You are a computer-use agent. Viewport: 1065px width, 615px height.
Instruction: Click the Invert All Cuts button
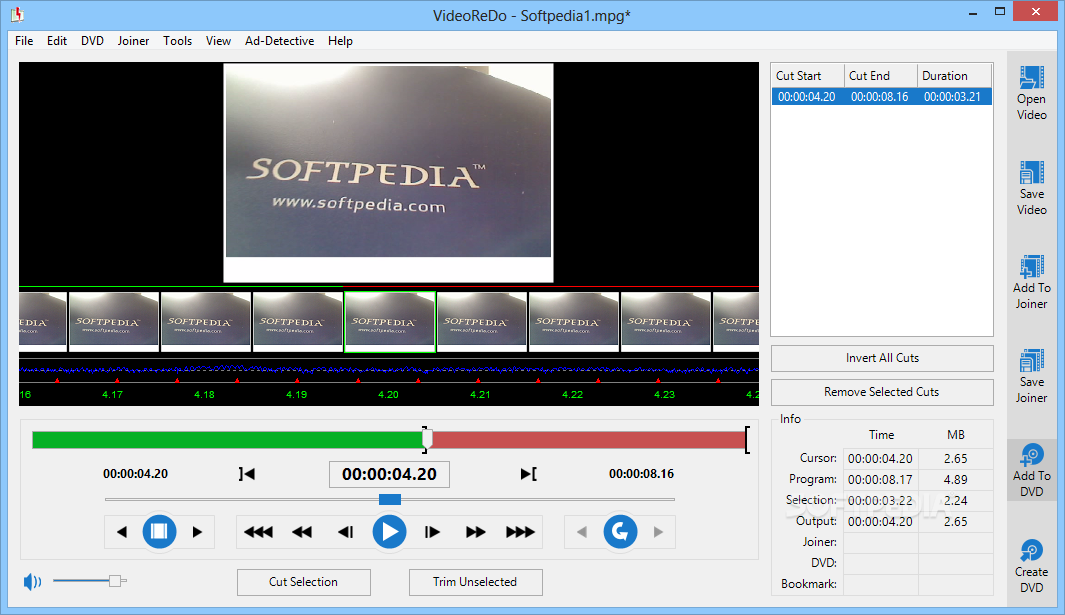click(882, 358)
